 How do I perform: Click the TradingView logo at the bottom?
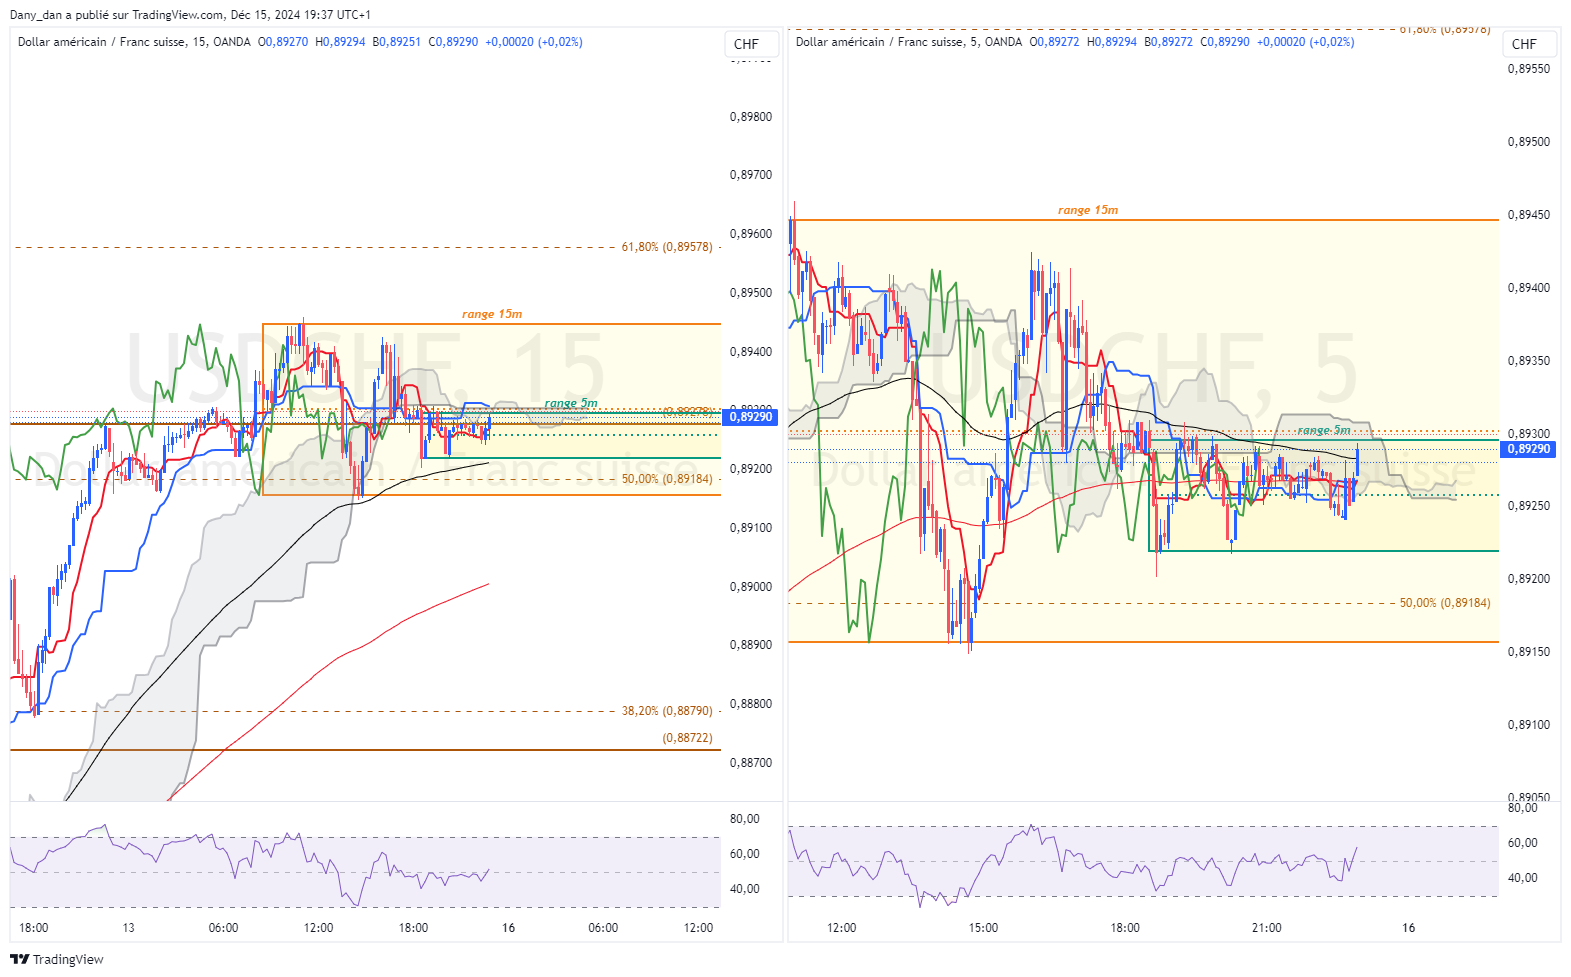click(57, 959)
